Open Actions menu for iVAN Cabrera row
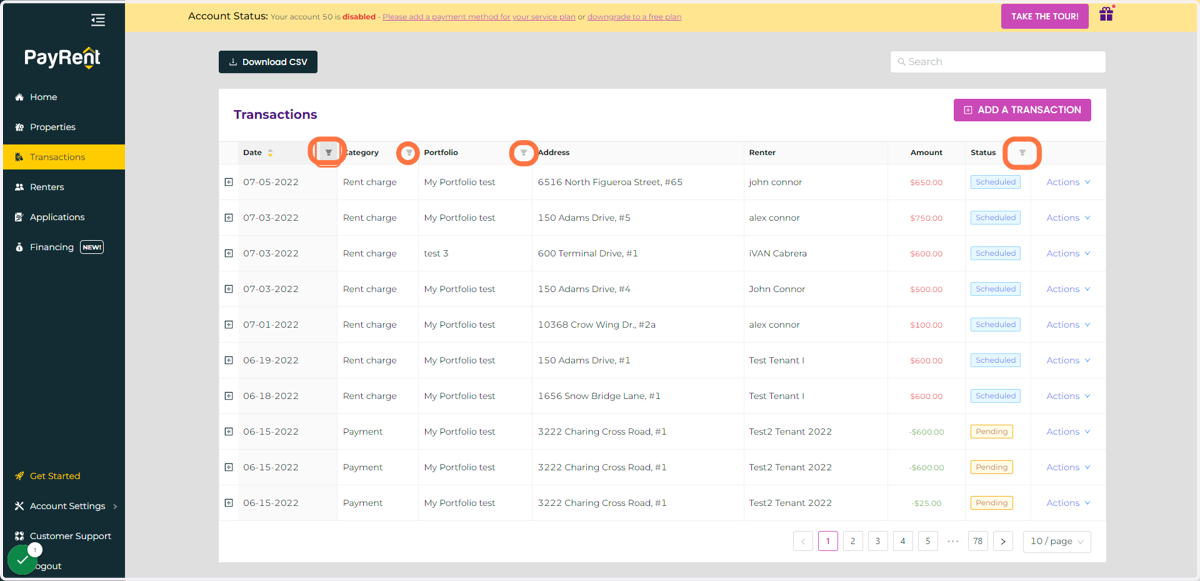The width and height of the screenshot is (1200, 581). point(1068,254)
